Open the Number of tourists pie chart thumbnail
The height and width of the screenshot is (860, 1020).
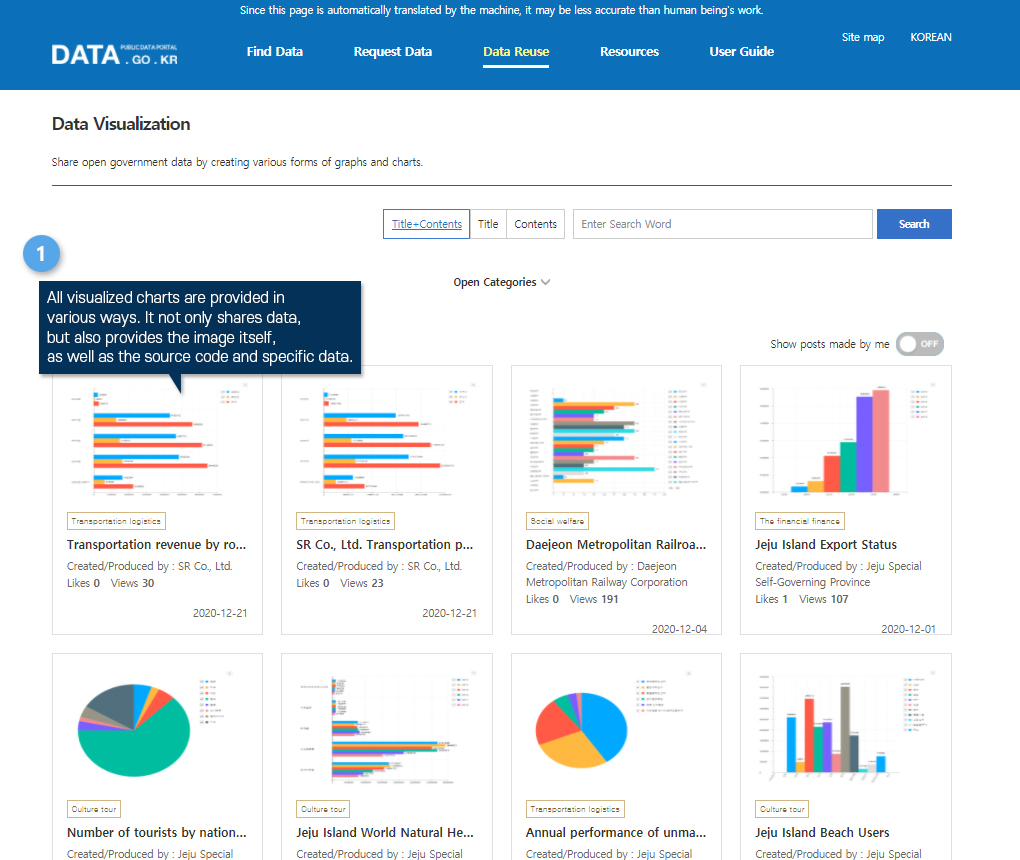157,726
